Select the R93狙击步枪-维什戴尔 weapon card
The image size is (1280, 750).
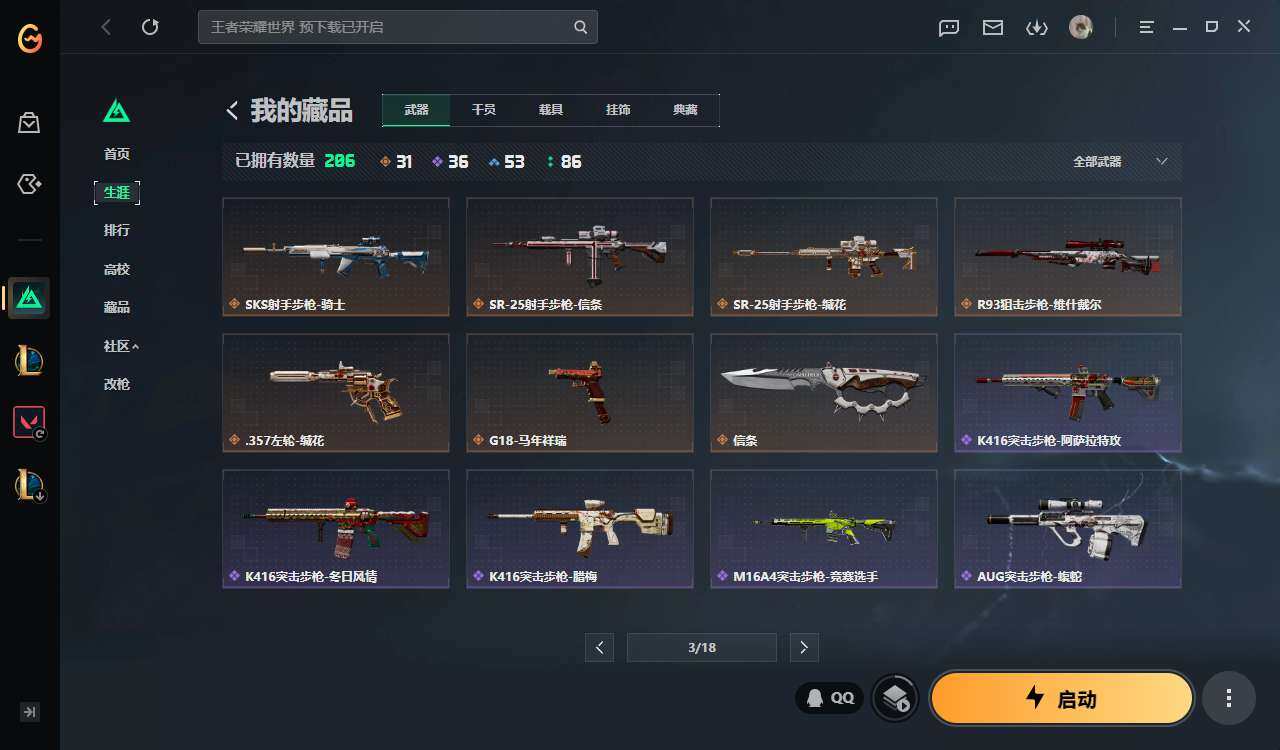(x=1068, y=257)
